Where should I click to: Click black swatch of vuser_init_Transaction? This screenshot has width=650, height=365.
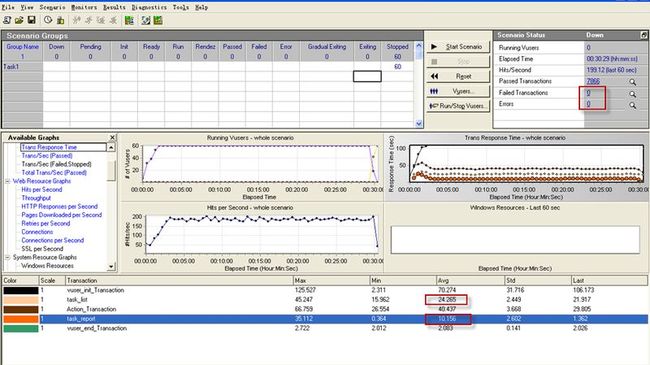pos(21,290)
